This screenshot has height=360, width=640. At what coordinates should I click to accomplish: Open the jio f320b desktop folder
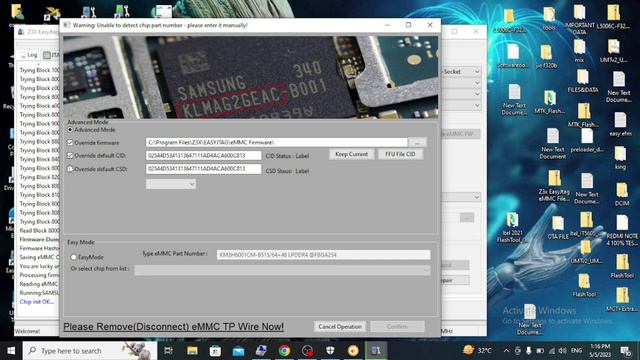(x=547, y=56)
